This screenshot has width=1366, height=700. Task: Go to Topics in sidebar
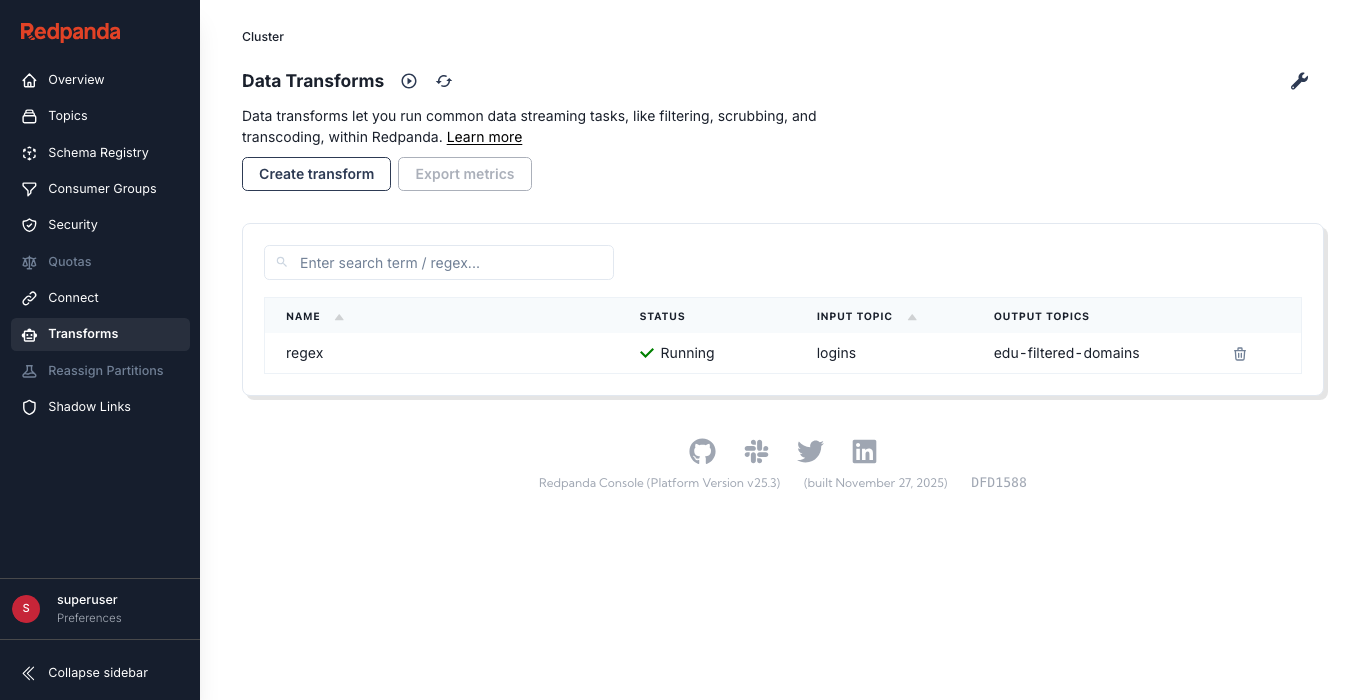68,116
